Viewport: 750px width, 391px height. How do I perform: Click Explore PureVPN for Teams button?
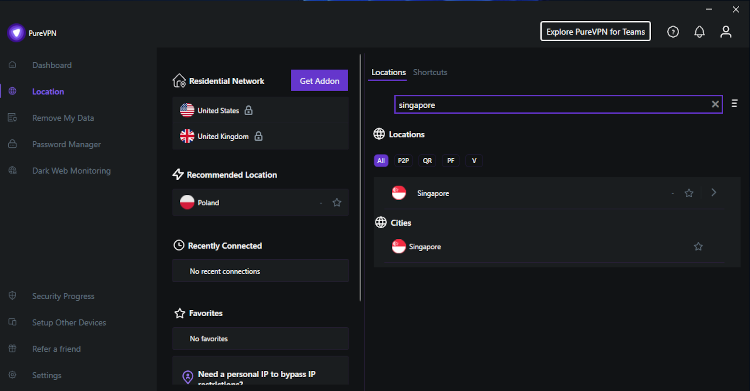[596, 32]
